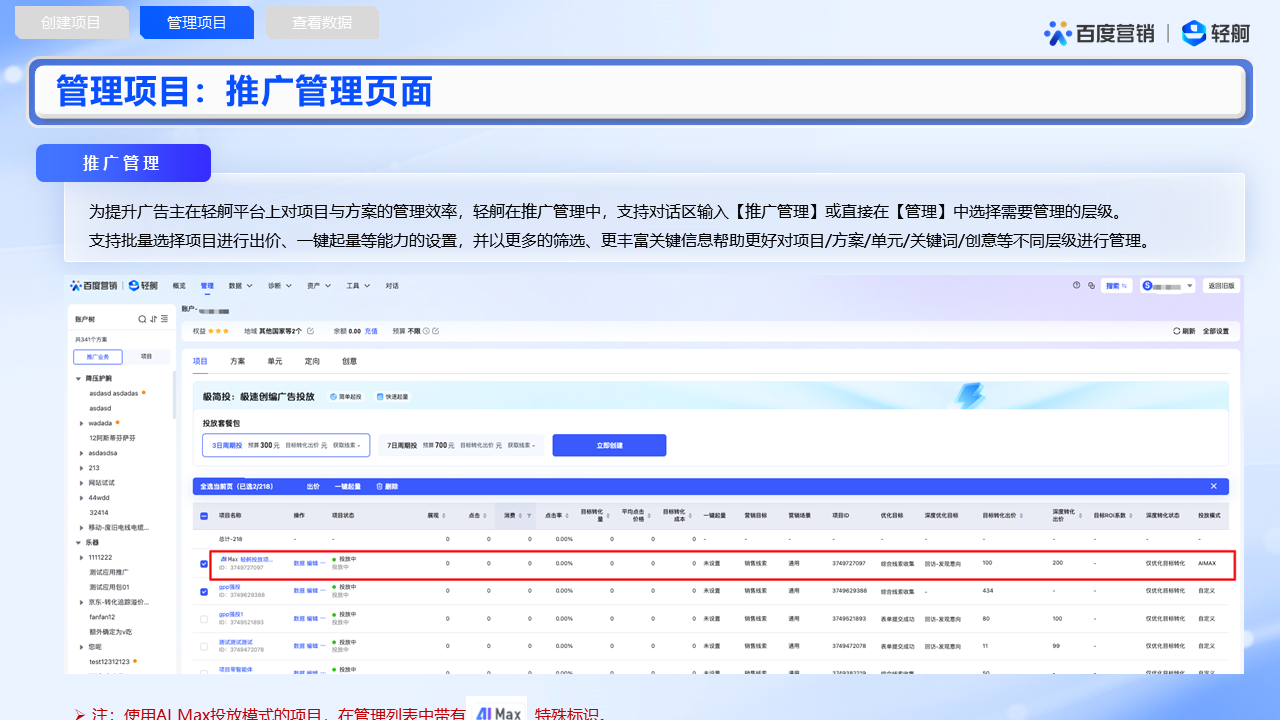Uncheck the gpp强投 row checkbox

204,591
